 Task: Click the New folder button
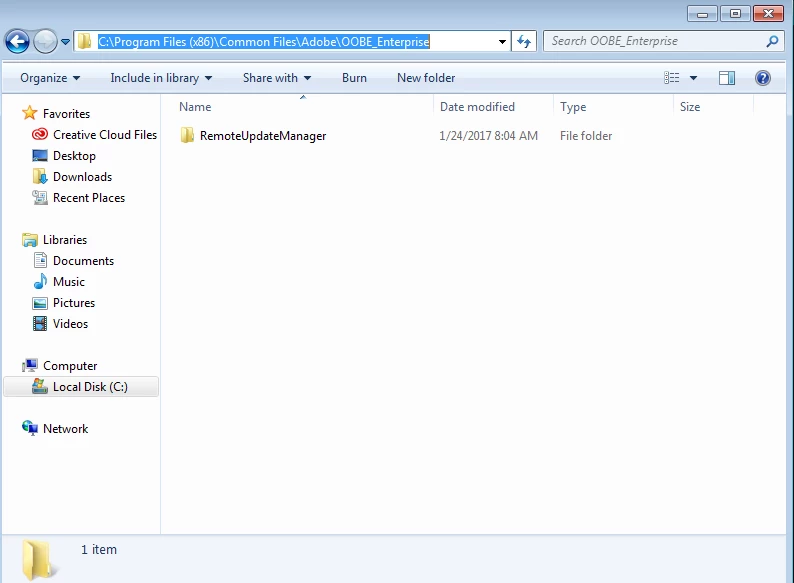tap(426, 78)
